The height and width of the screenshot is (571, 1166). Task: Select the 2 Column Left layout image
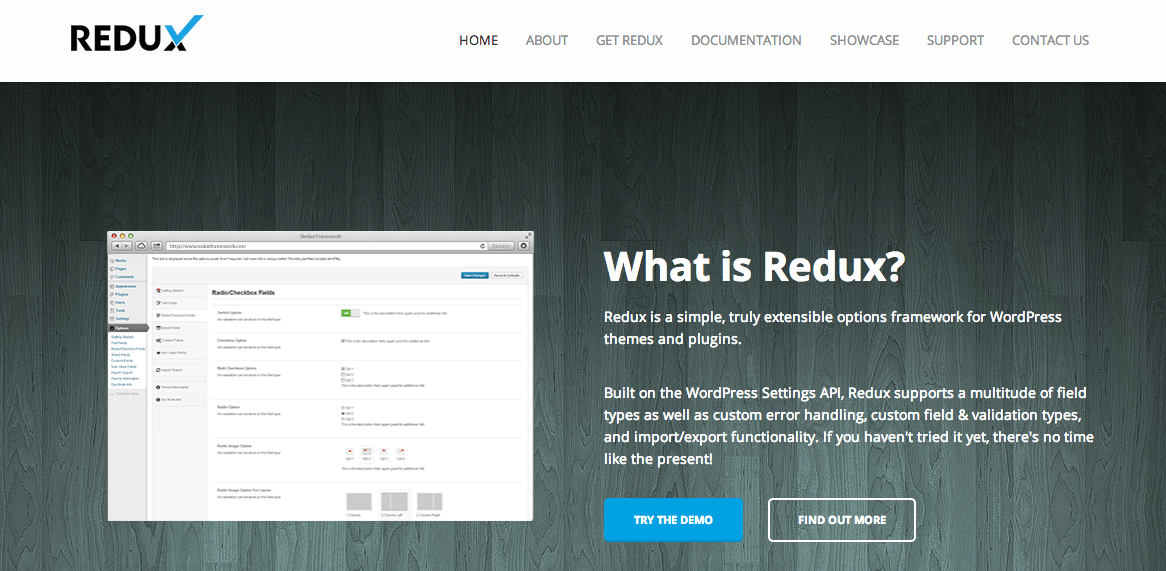(x=394, y=502)
